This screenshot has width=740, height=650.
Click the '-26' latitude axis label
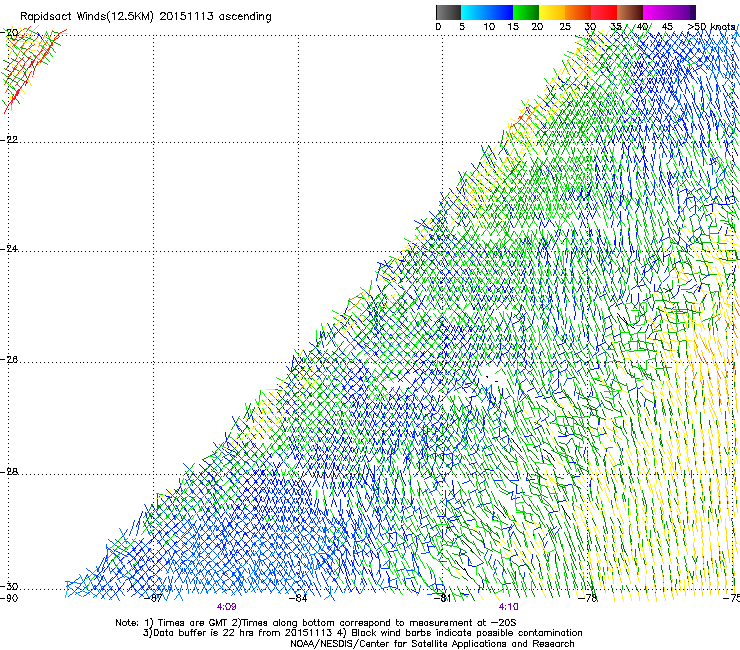[9, 360]
